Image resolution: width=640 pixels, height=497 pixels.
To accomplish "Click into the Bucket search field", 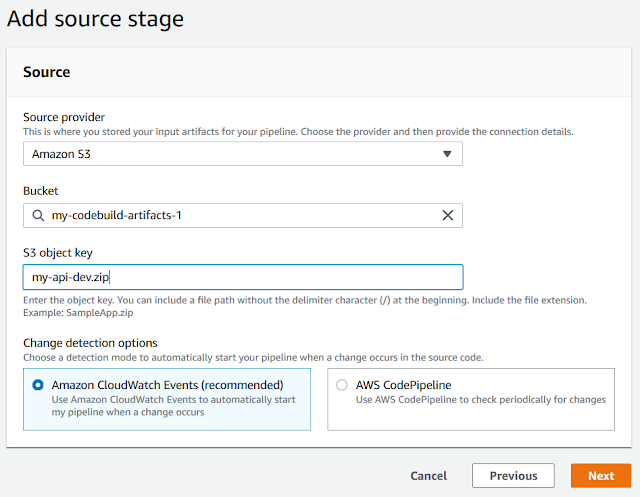I will pos(243,215).
